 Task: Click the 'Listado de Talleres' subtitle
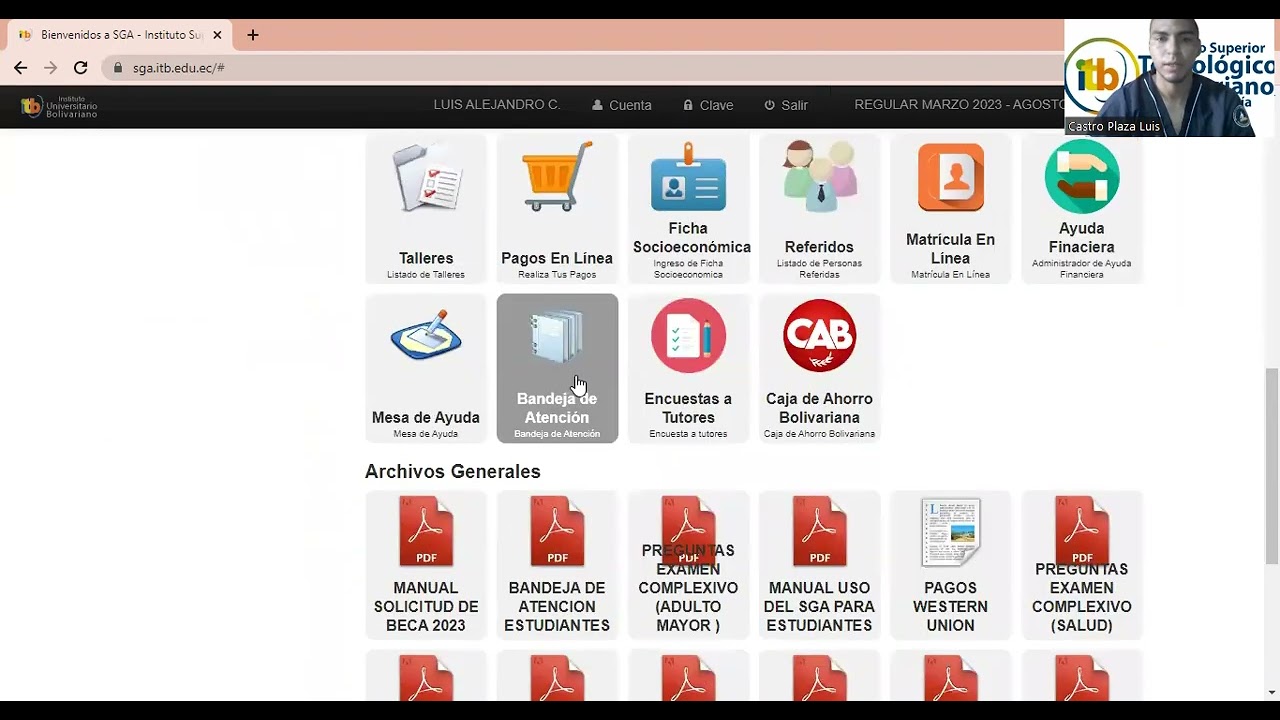426,275
